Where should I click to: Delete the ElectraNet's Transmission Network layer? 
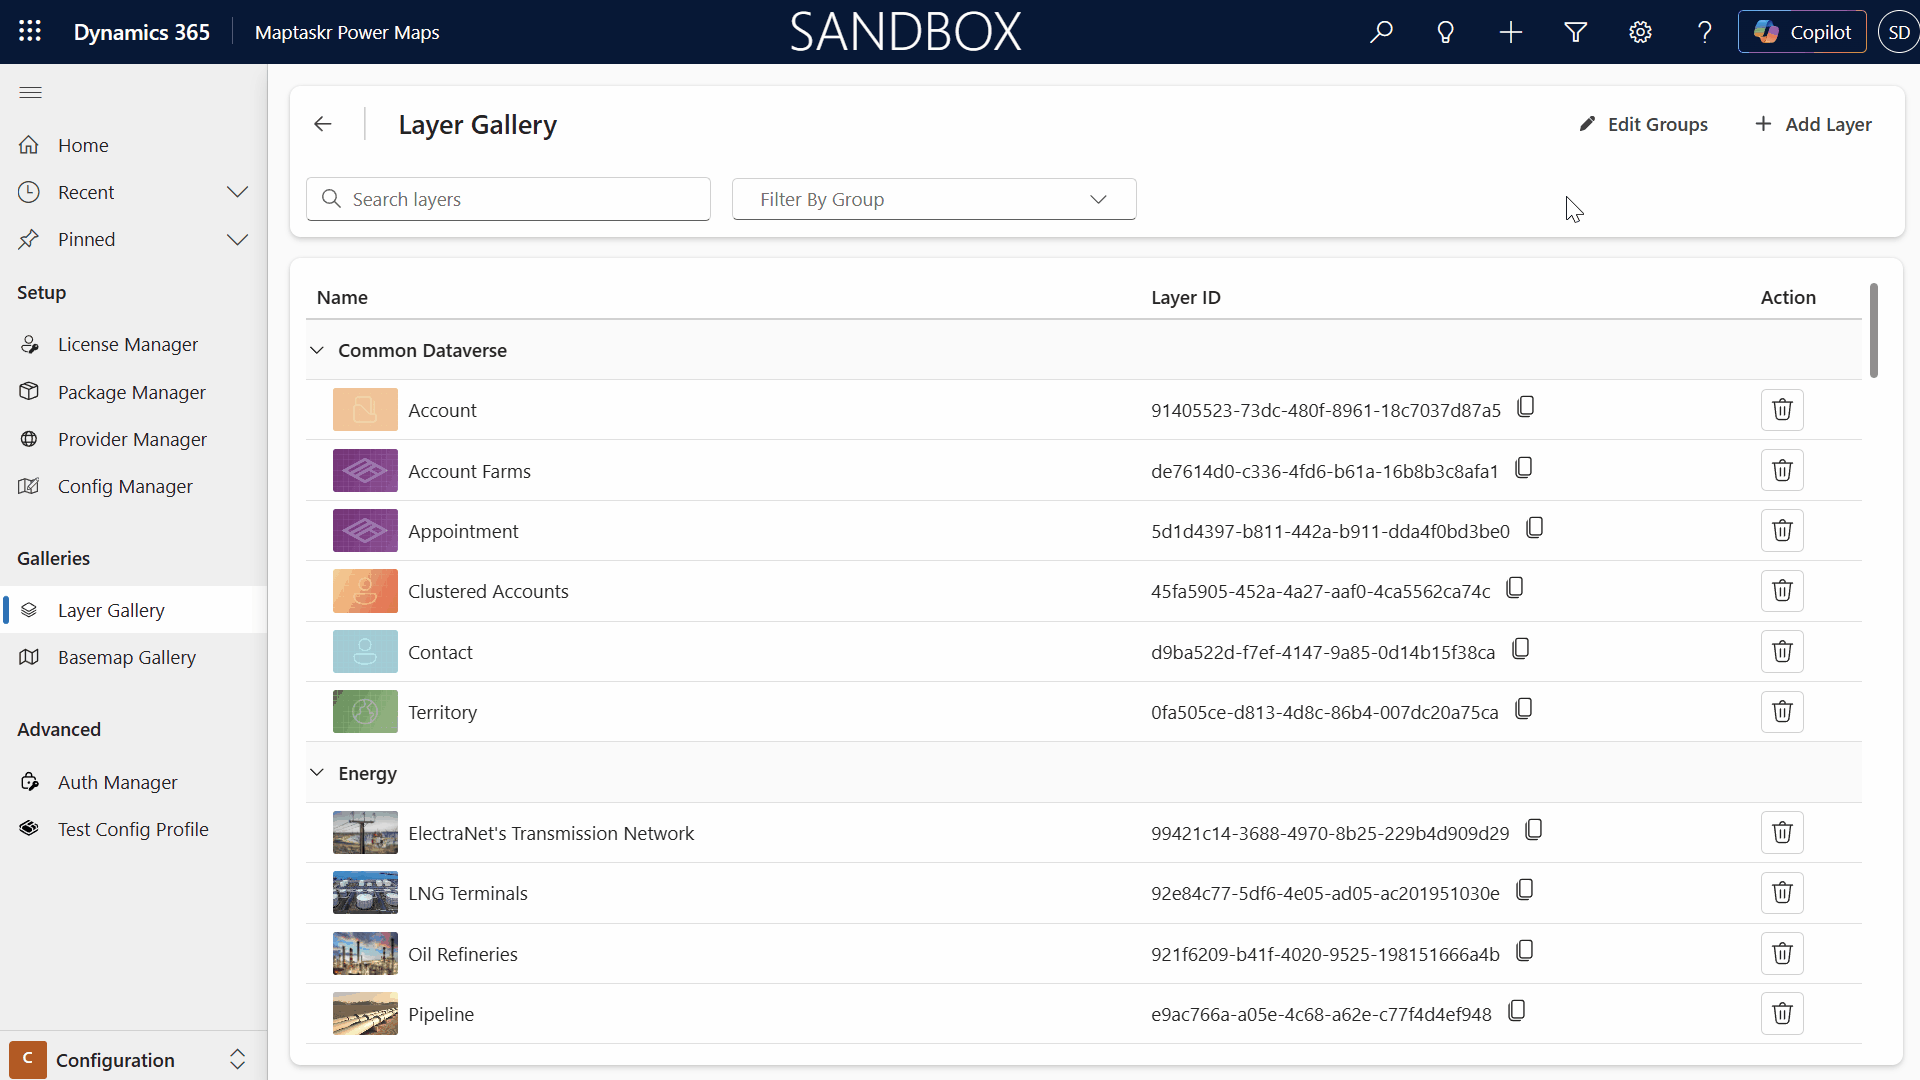[x=1782, y=833]
